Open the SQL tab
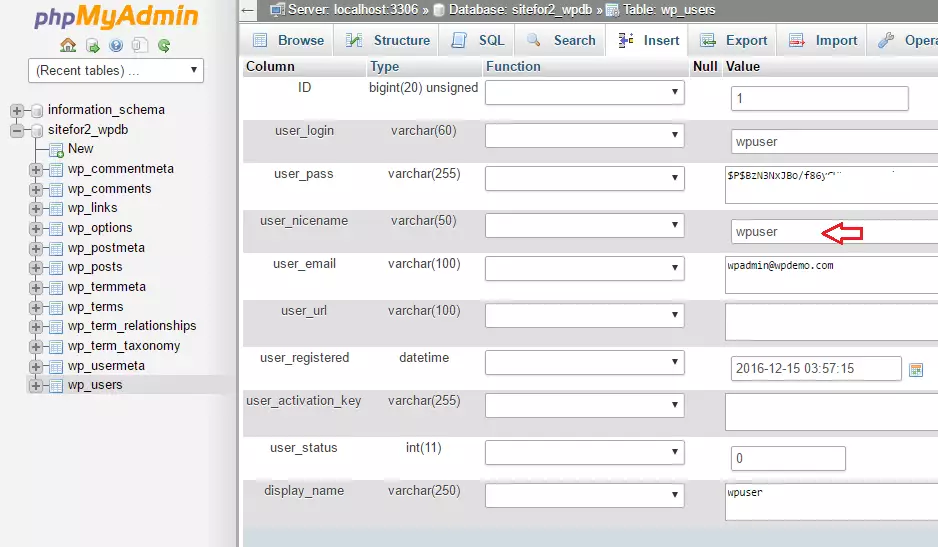This screenshot has width=938, height=547. point(479,40)
